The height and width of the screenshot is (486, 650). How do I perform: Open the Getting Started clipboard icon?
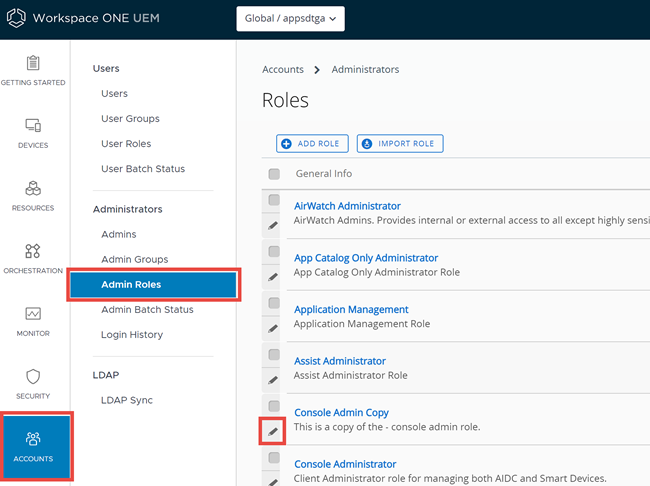coord(33,63)
